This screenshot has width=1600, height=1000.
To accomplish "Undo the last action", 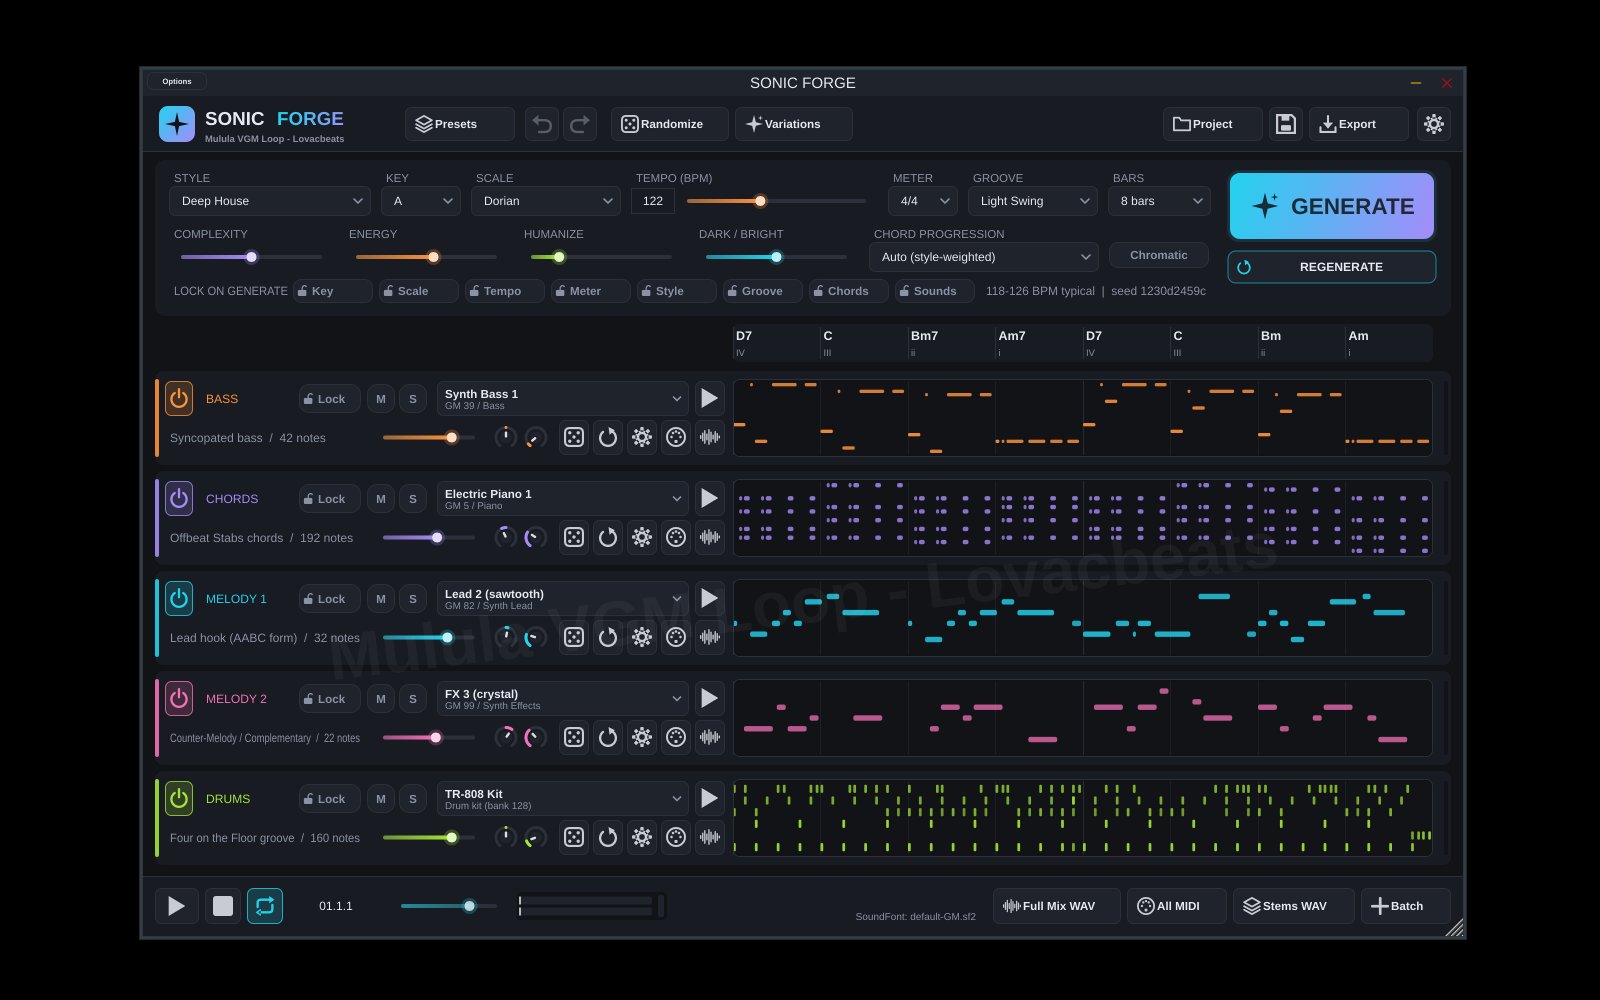I will (x=542, y=124).
